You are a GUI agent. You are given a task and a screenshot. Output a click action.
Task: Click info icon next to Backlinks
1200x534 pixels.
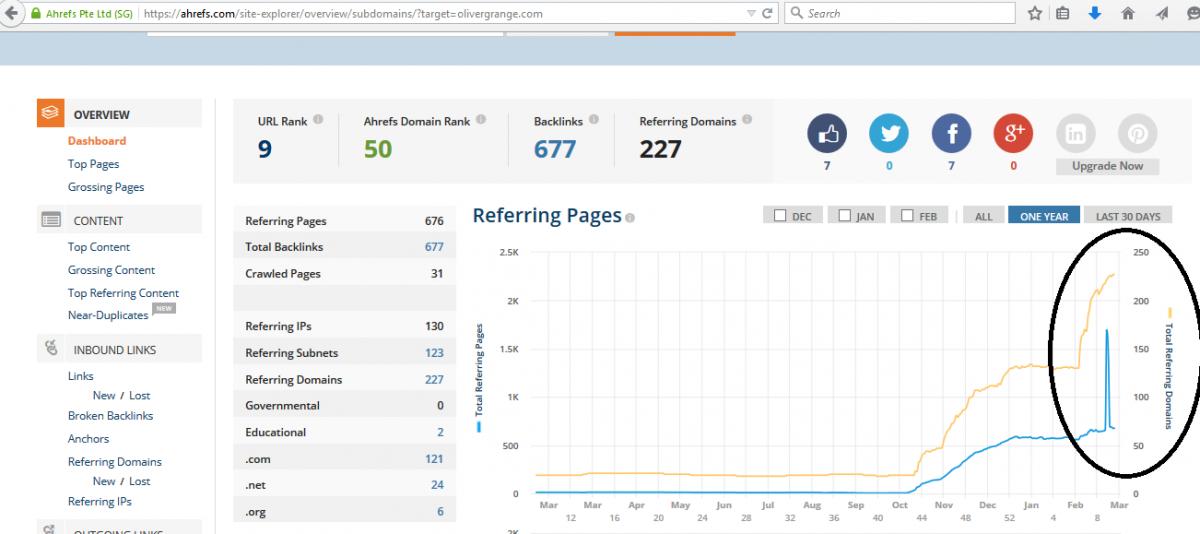pyautogui.click(x=594, y=119)
